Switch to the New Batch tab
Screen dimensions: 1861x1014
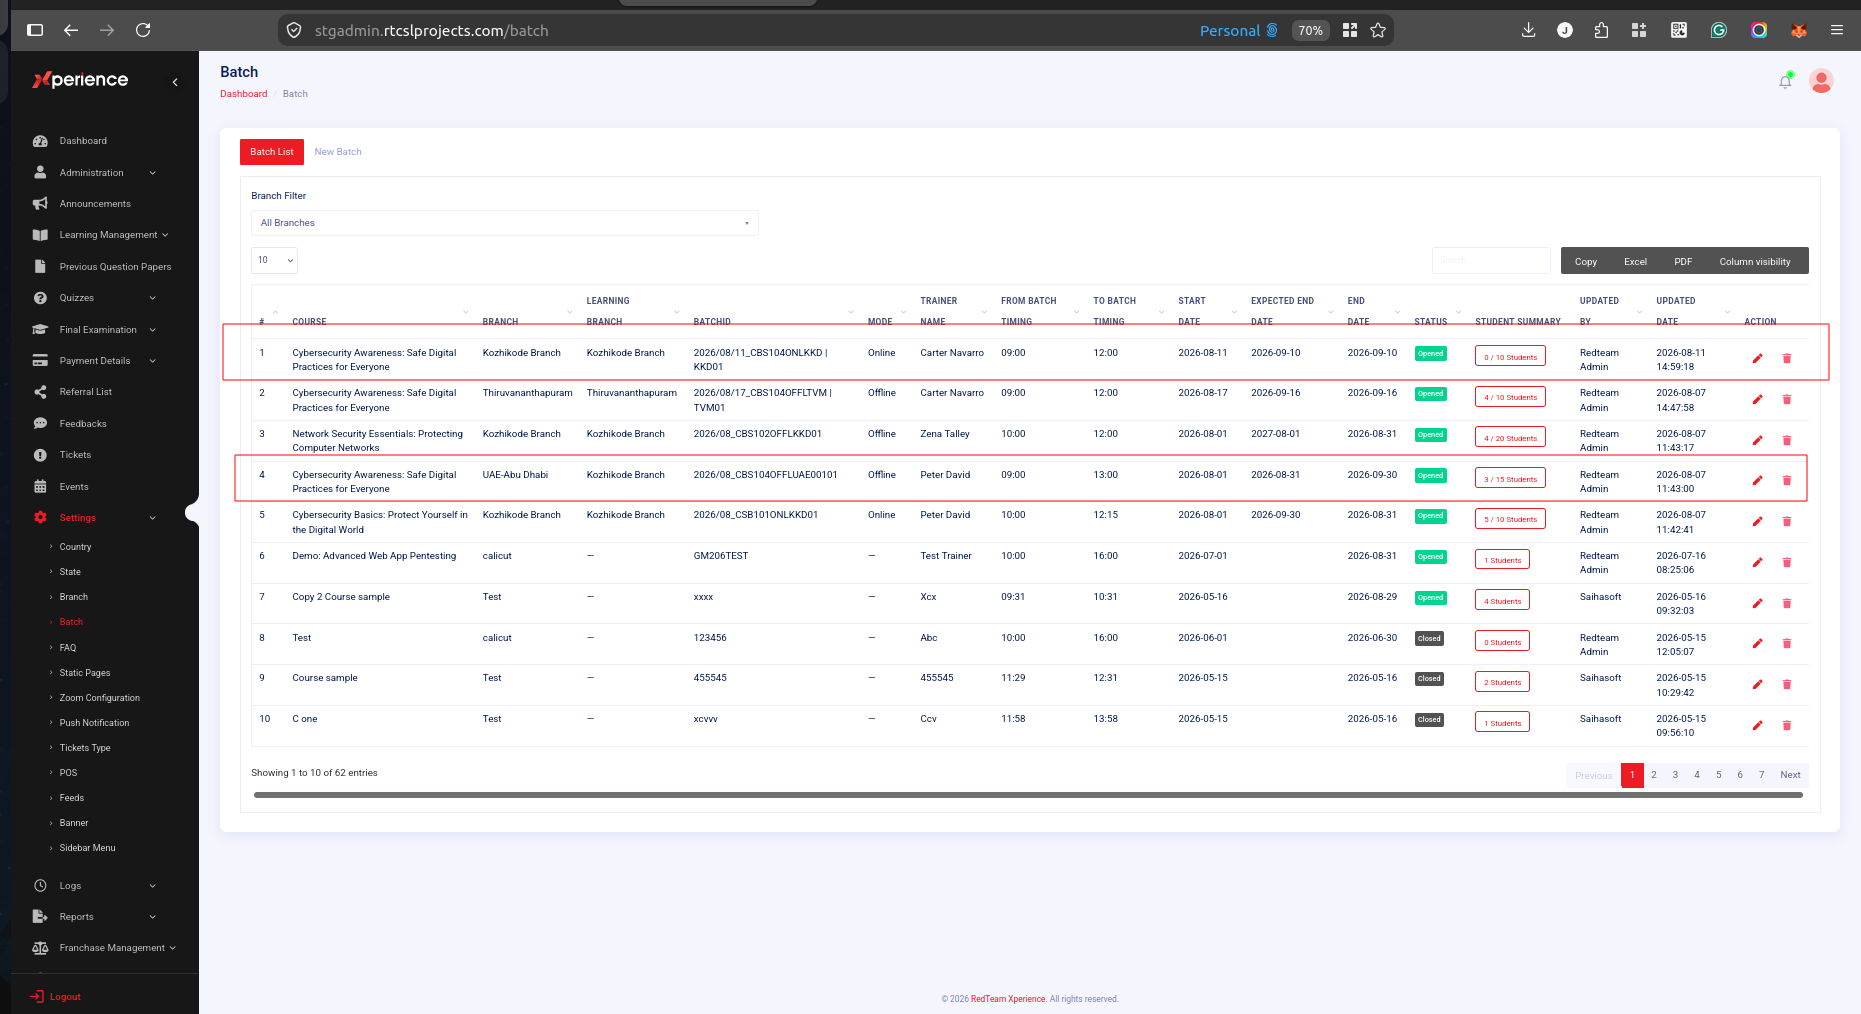click(338, 152)
